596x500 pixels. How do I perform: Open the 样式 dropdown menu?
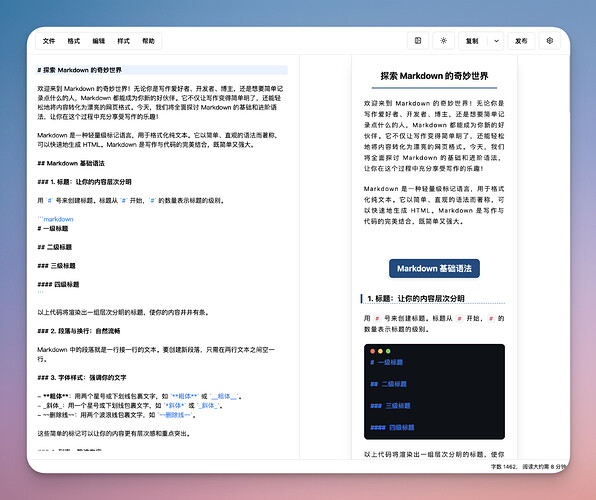coord(124,41)
